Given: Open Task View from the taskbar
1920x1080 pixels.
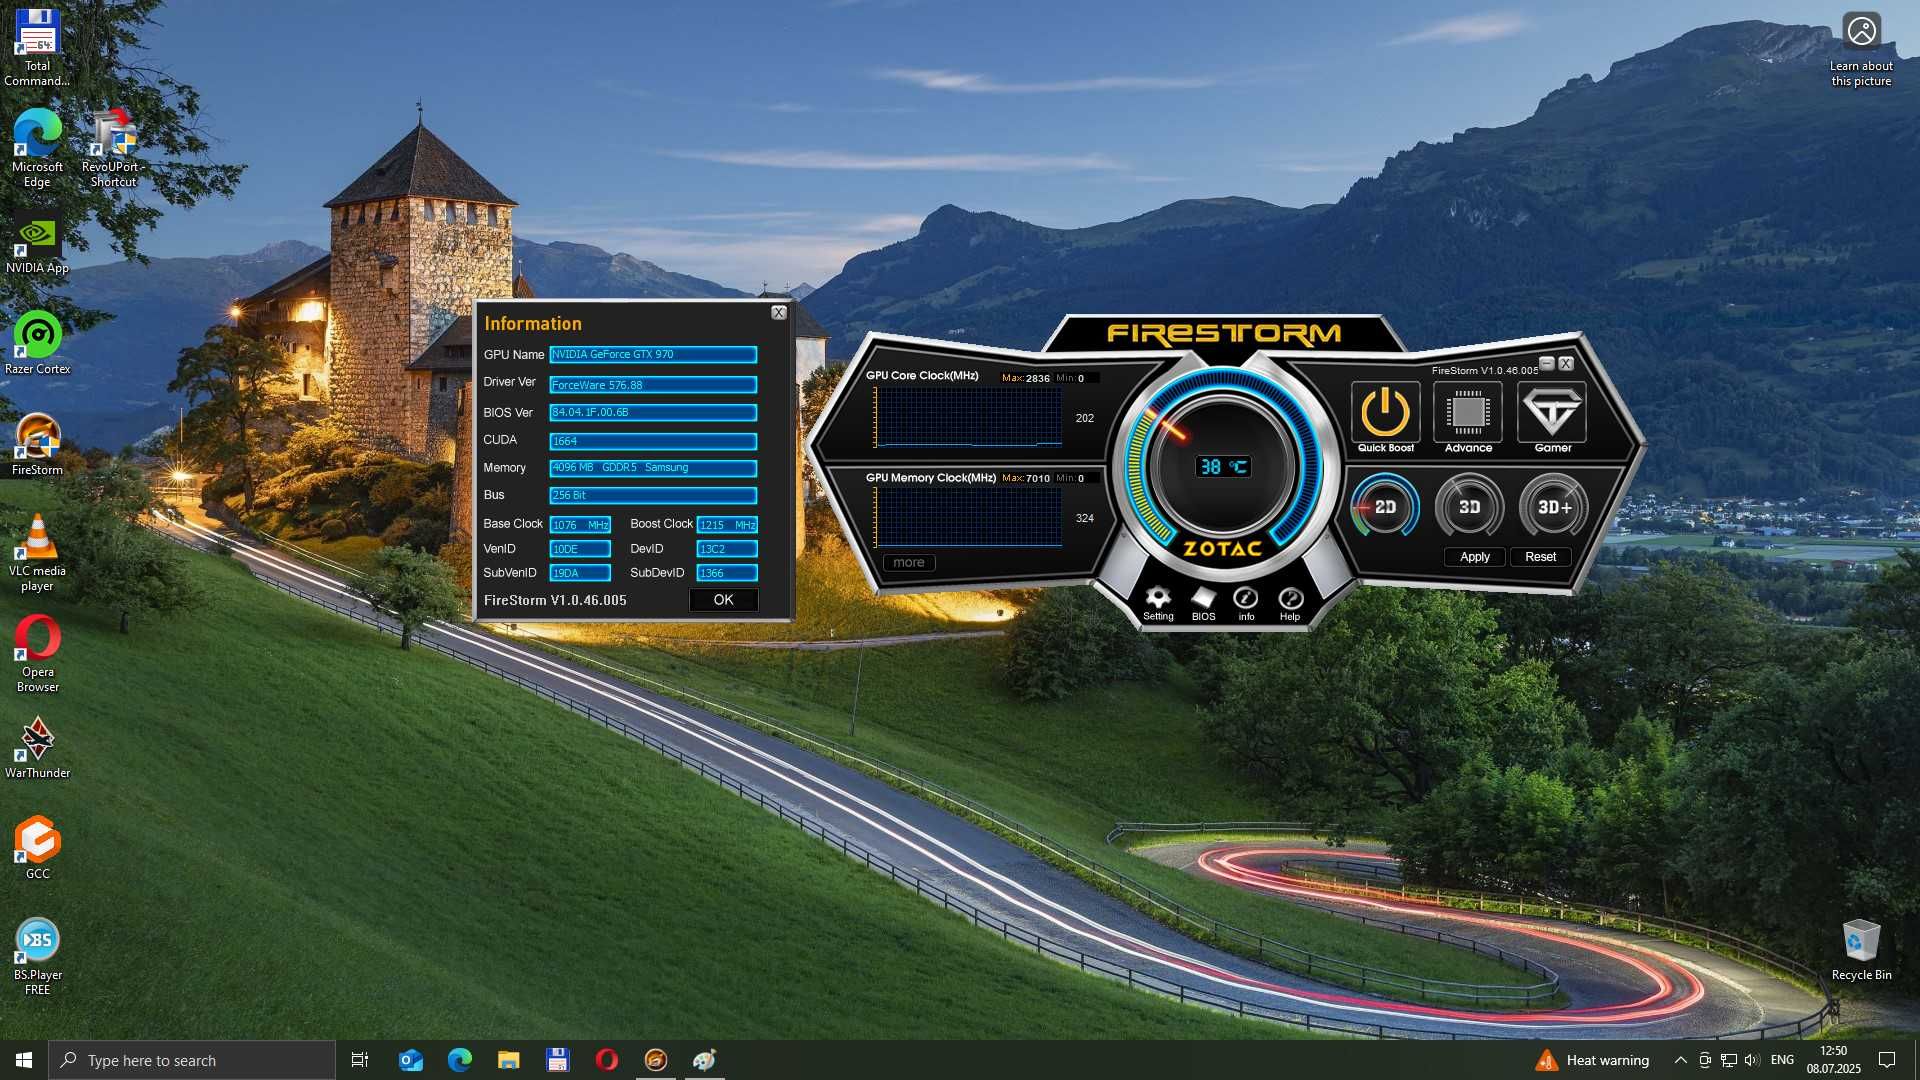Looking at the screenshot, I should [360, 1060].
